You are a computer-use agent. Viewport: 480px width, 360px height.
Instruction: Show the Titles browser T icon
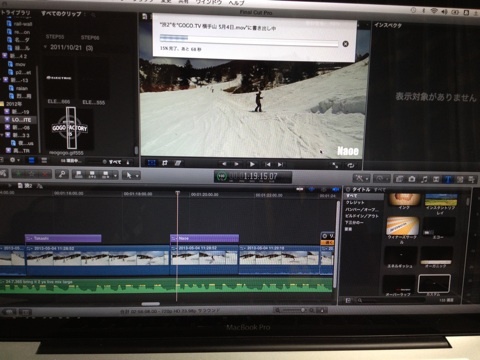(448, 180)
